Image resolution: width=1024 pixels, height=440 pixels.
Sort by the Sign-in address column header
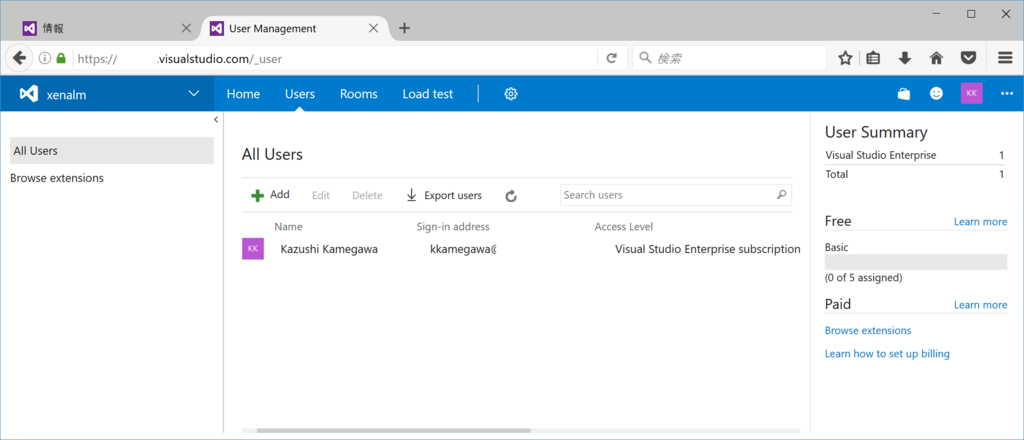point(453,227)
